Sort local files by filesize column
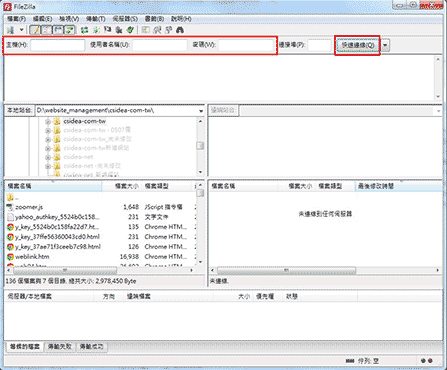This screenshot has width=447, height=370. click(x=122, y=186)
